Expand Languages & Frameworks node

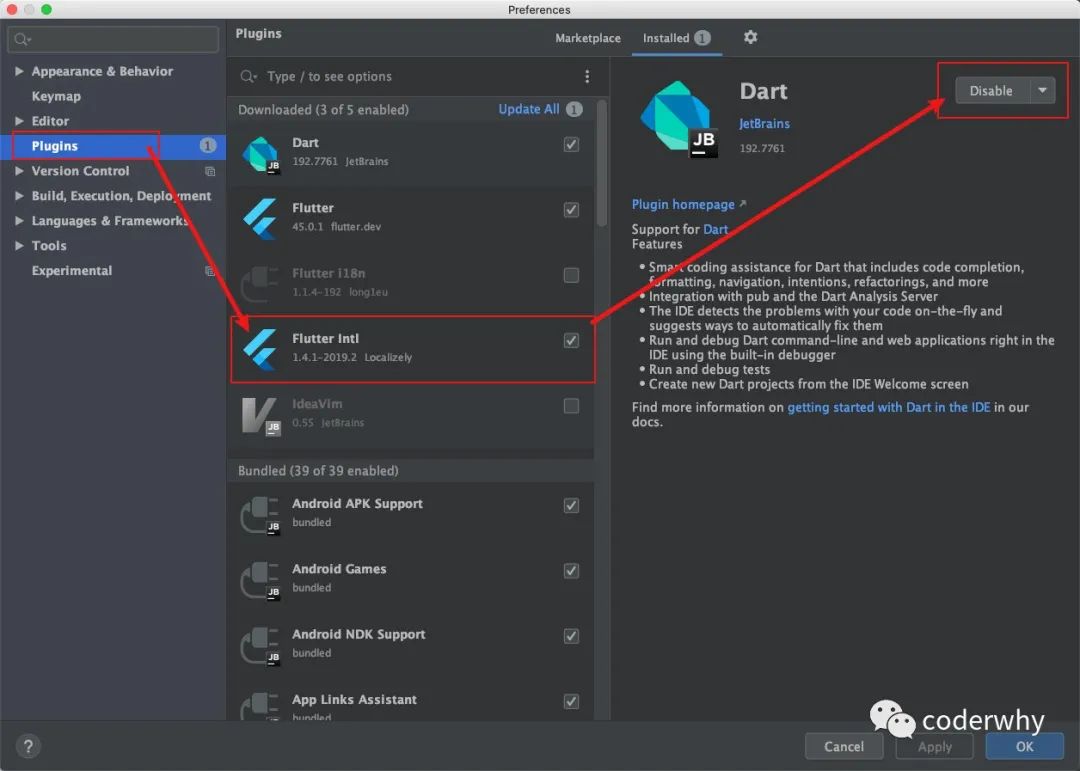pos(19,220)
